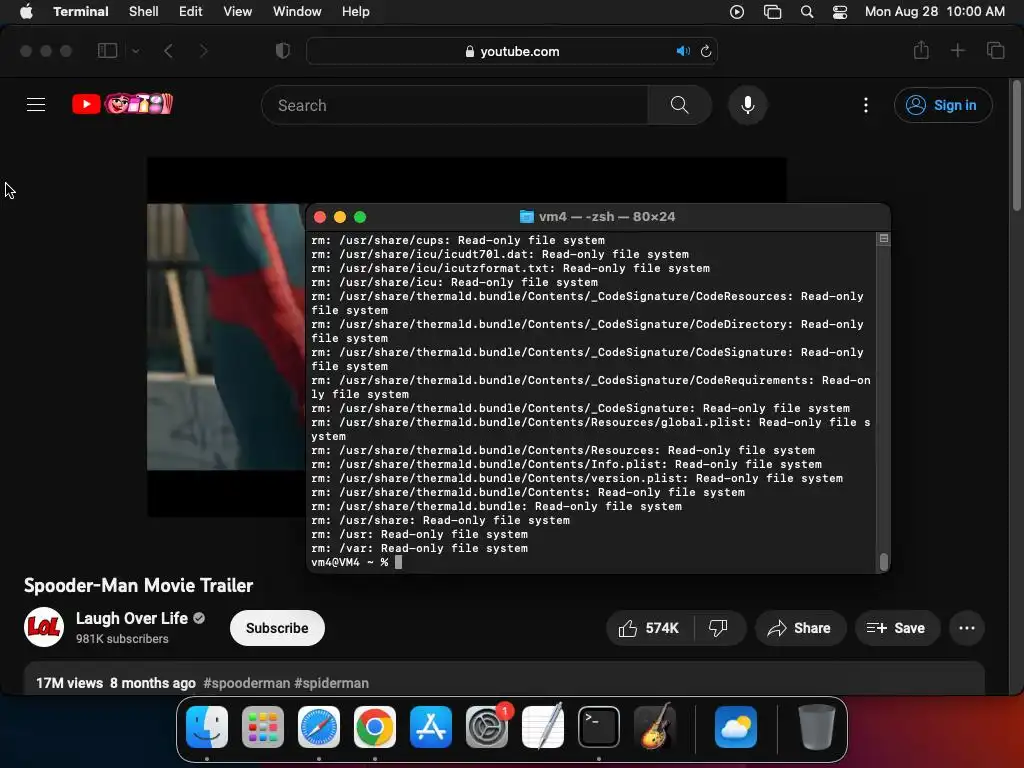Mute the Safari tab audio icon
Screen dimensions: 1024x768
tap(683, 51)
